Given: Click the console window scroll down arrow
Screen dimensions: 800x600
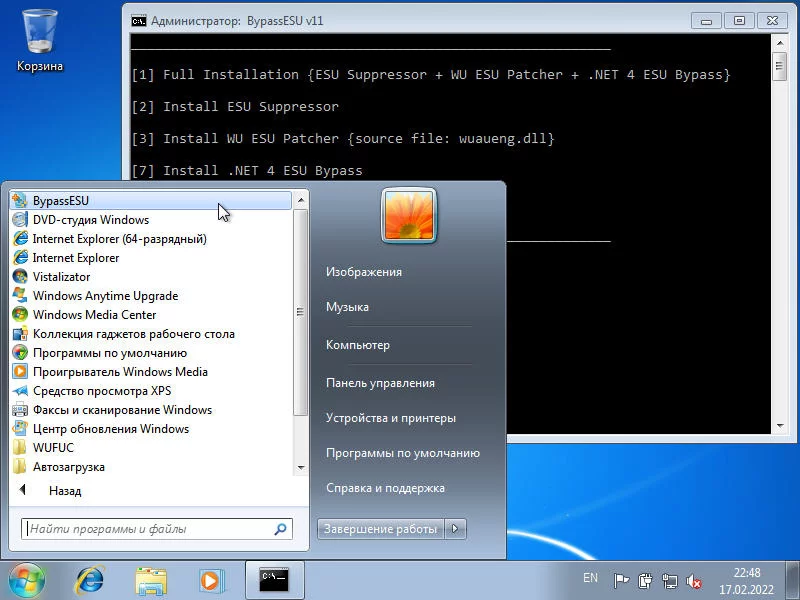Looking at the screenshot, I should (x=780, y=426).
